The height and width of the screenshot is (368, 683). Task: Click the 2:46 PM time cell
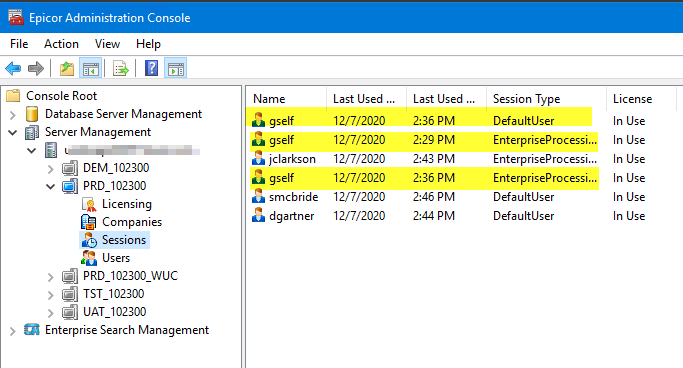(x=434, y=196)
